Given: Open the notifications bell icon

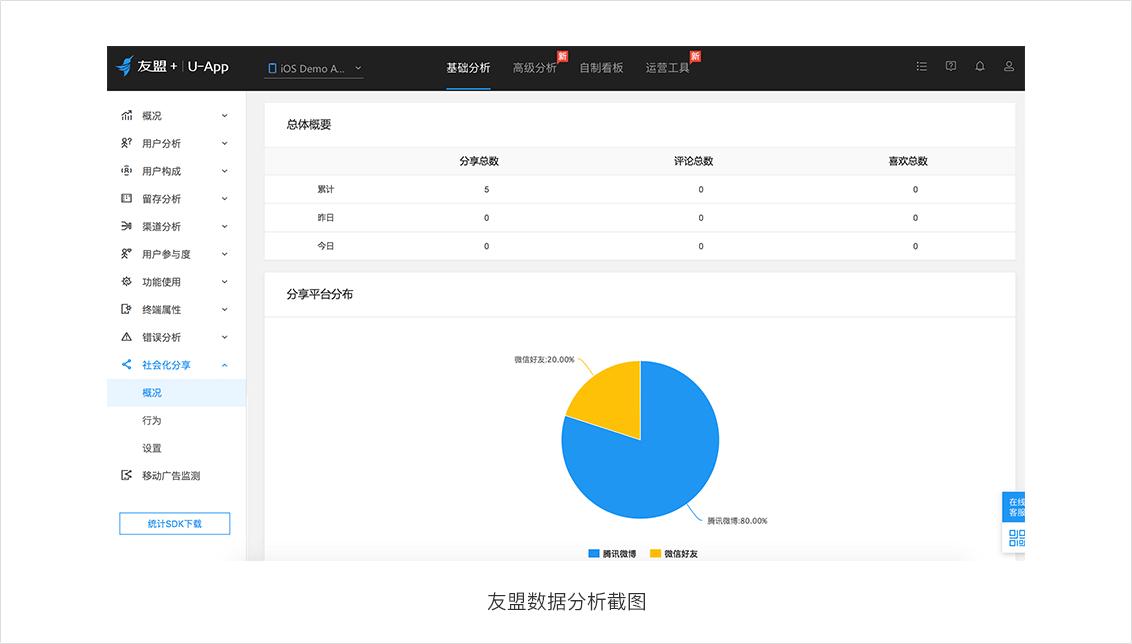Looking at the screenshot, I should coord(979,66).
